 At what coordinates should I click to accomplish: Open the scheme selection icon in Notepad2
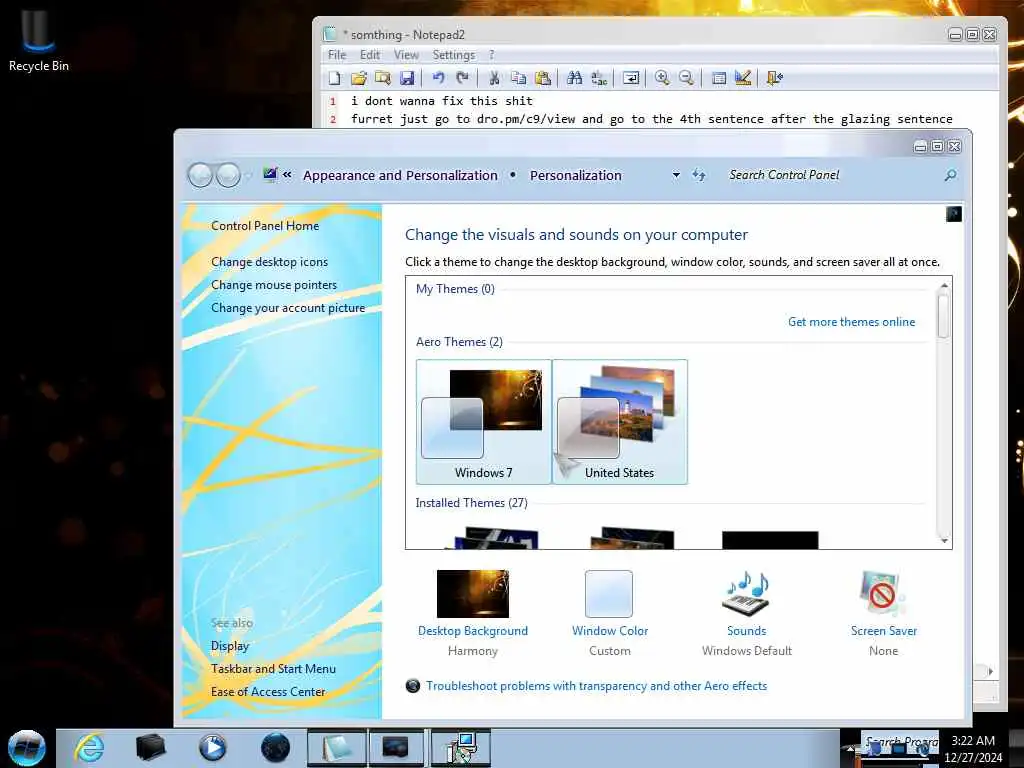click(718, 78)
